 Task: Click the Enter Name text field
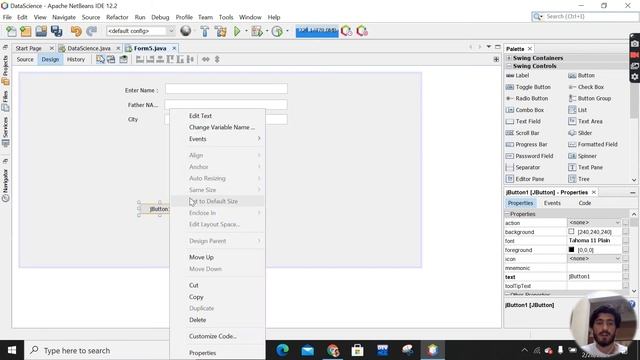coord(226,89)
